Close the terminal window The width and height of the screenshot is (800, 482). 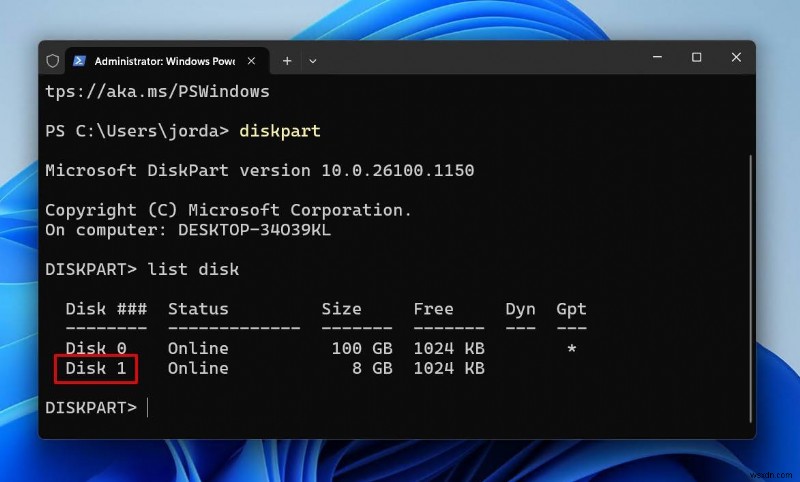pyautogui.click(x=736, y=57)
